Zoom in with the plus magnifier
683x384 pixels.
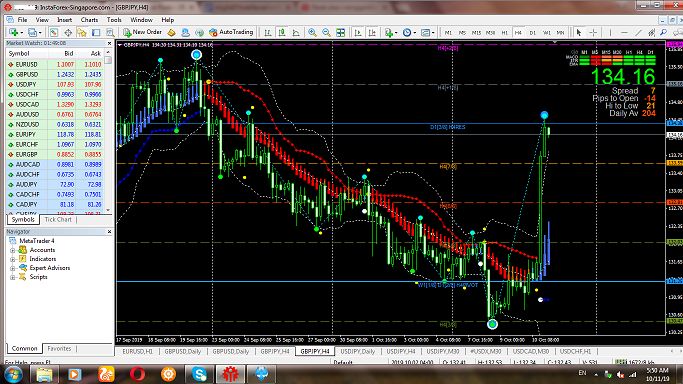(312, 32)
